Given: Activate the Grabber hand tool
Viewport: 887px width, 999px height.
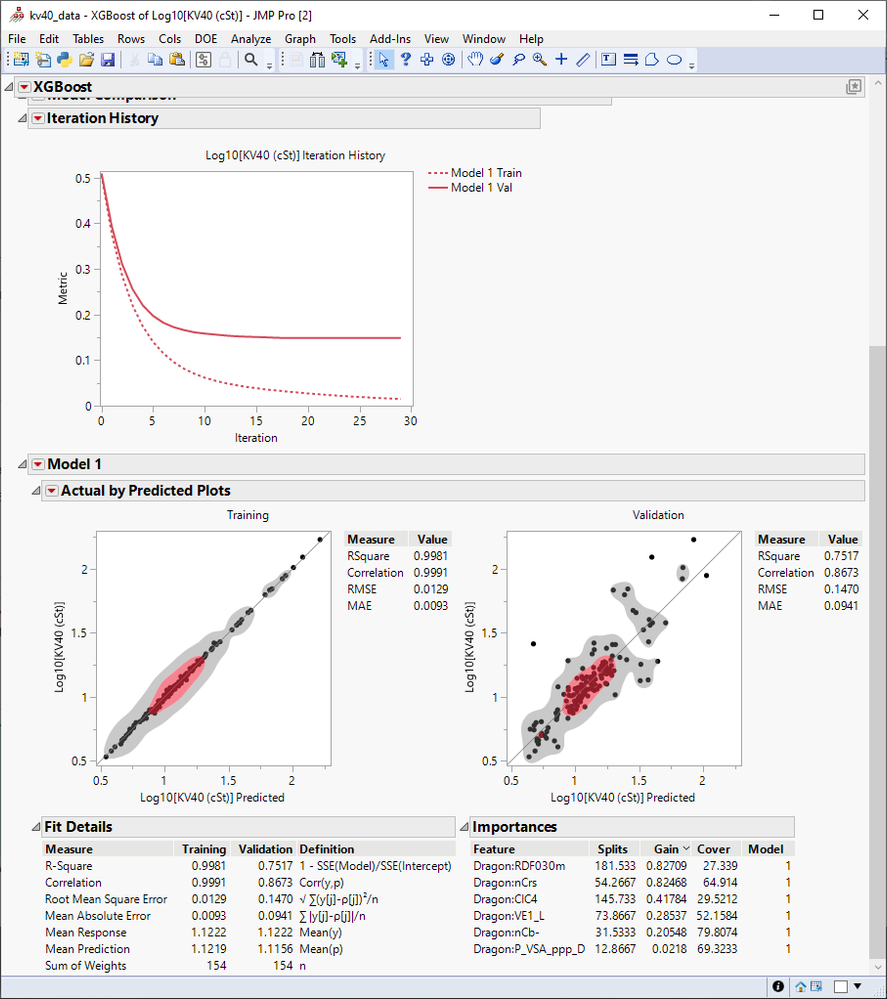Looking at the screenshot, I should 476,60.
